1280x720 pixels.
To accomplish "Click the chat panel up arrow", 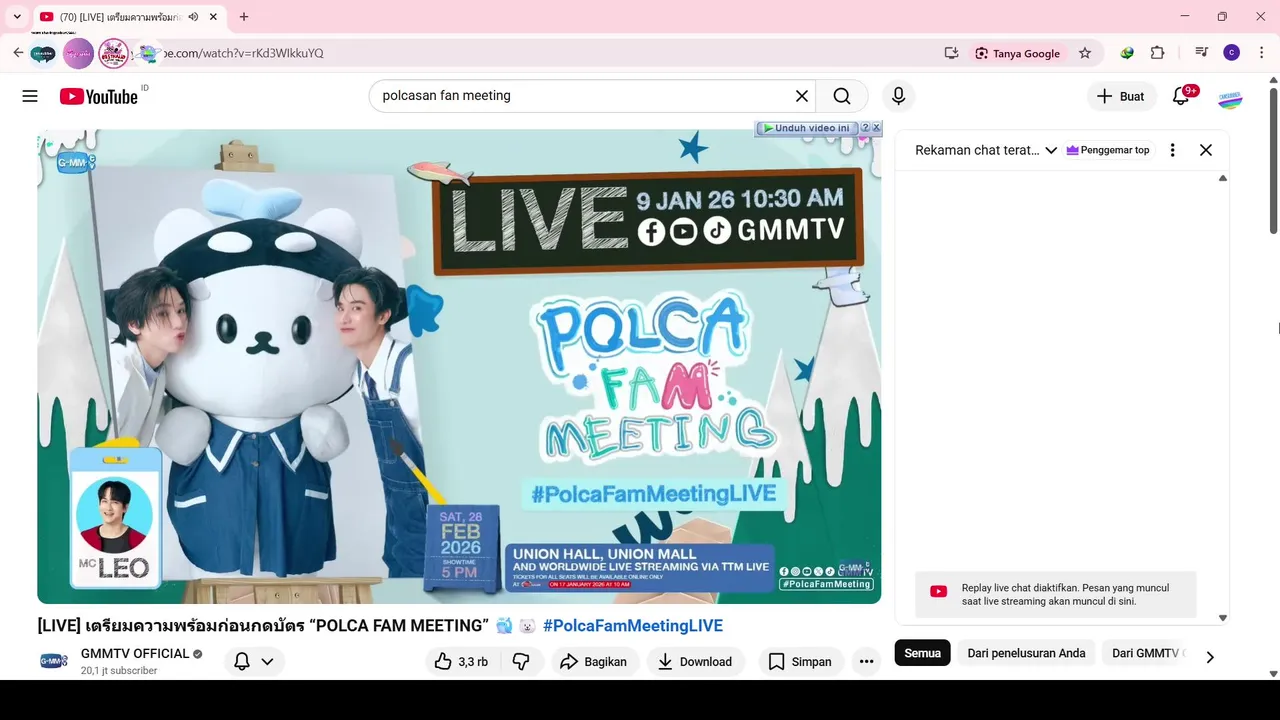I will pos(1222,178).
